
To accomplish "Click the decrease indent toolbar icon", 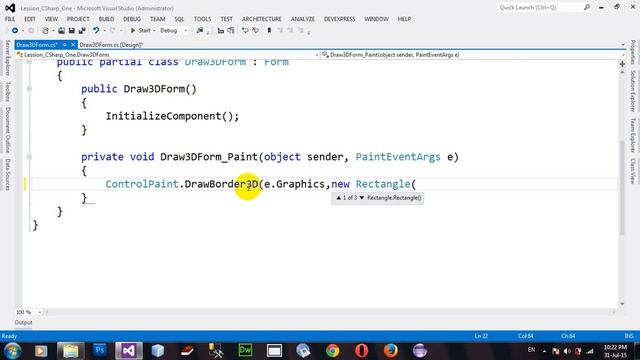I will pos(220,31).
